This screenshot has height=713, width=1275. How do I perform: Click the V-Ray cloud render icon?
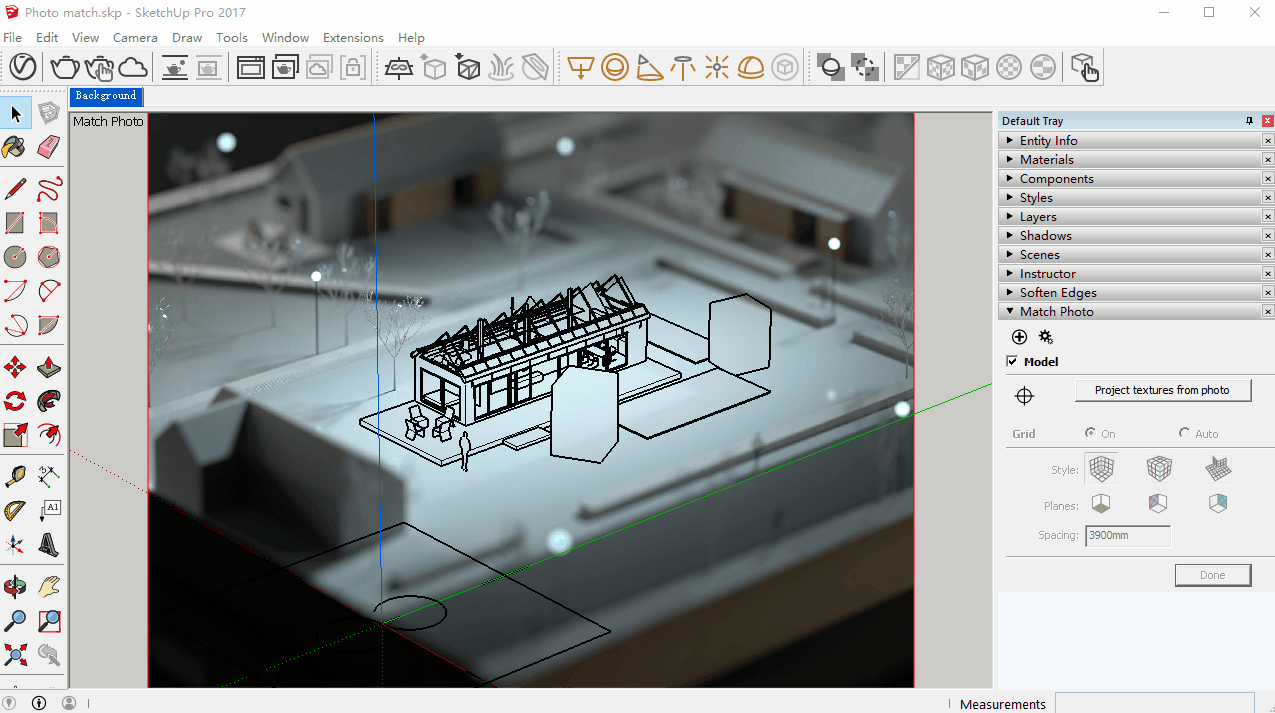(133, 67)
